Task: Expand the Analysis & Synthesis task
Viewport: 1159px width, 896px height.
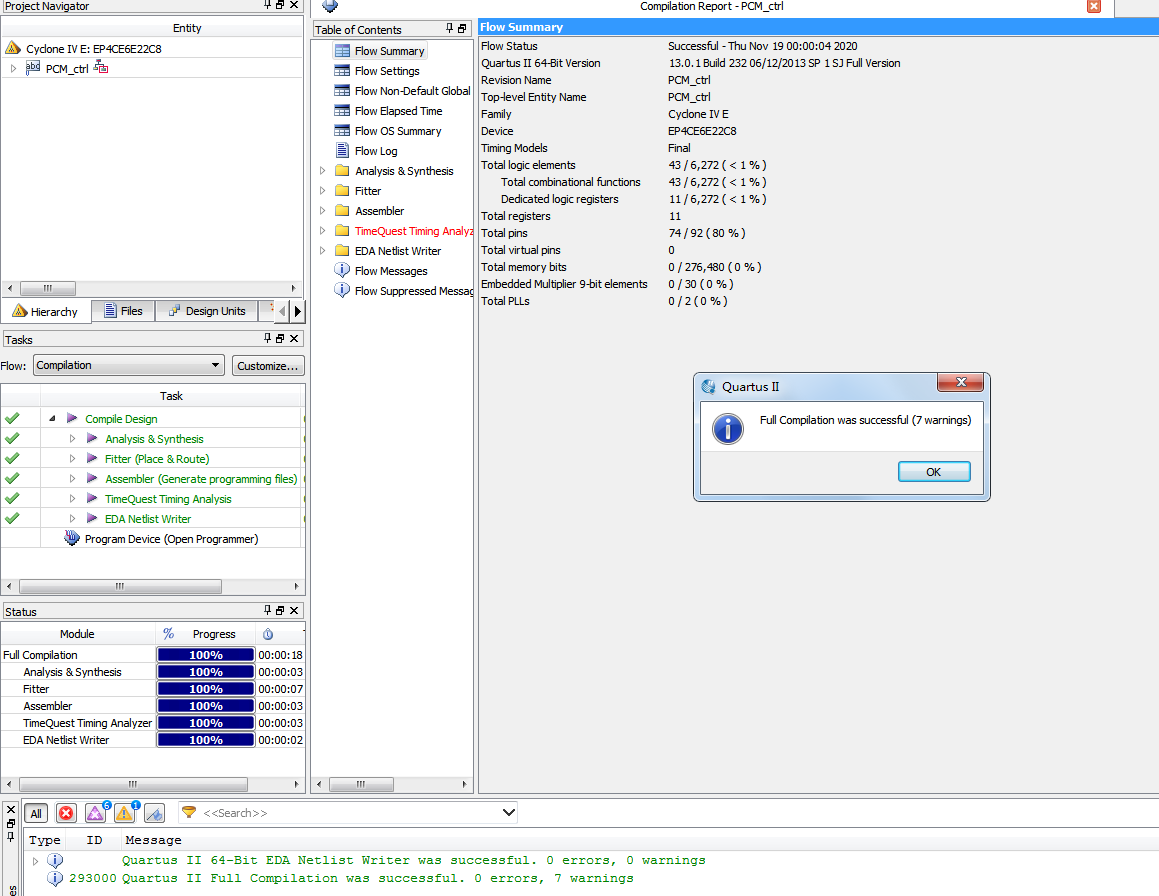Action: point(72,438)
